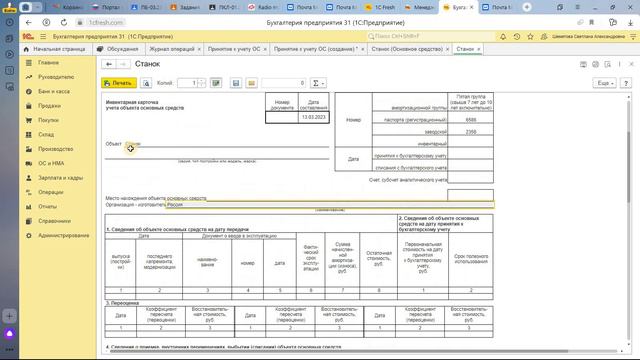Click the date cell 13.03.2023
Viewport: 640px width, 360px height.
tap(313, 117)
